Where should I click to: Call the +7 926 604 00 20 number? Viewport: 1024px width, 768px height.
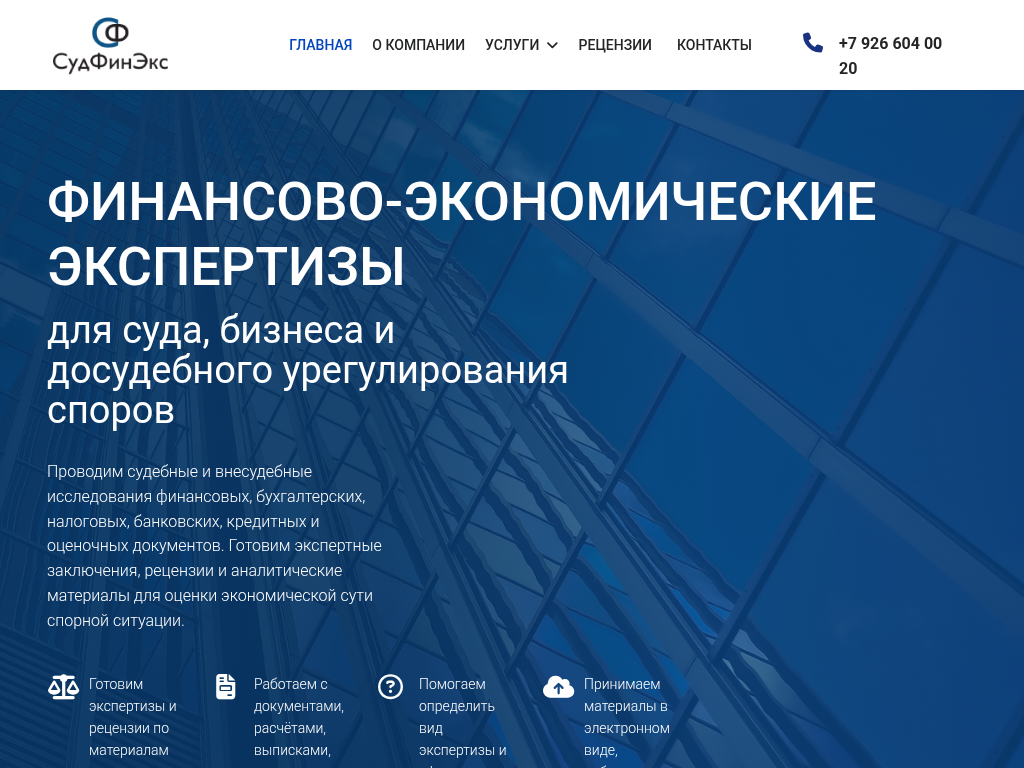pos(890,56)
